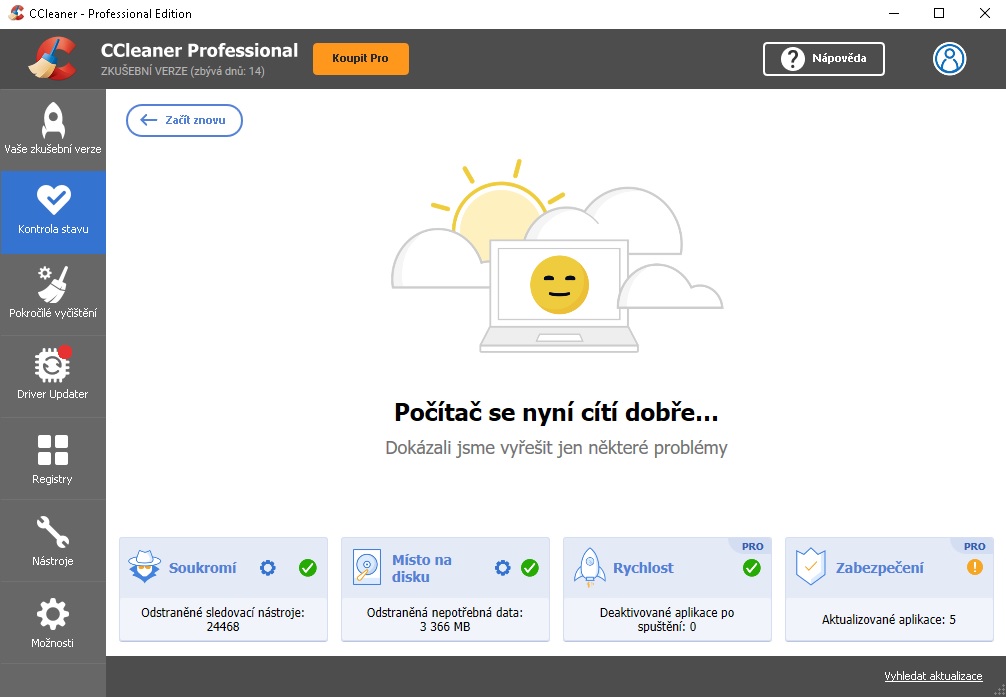Click Deaktivované aplikace po spuštění: 0
1006x697 pixels.
(x=667, y=619)
